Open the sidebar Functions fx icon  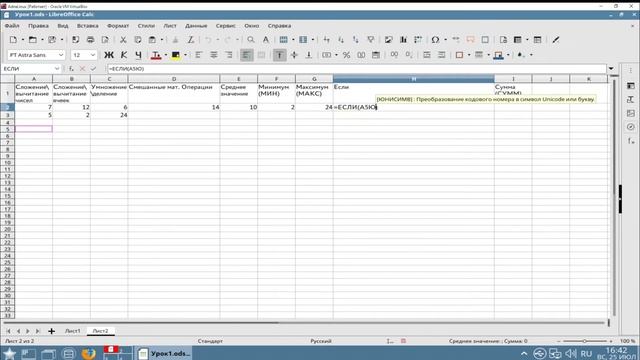pos(631,141)
